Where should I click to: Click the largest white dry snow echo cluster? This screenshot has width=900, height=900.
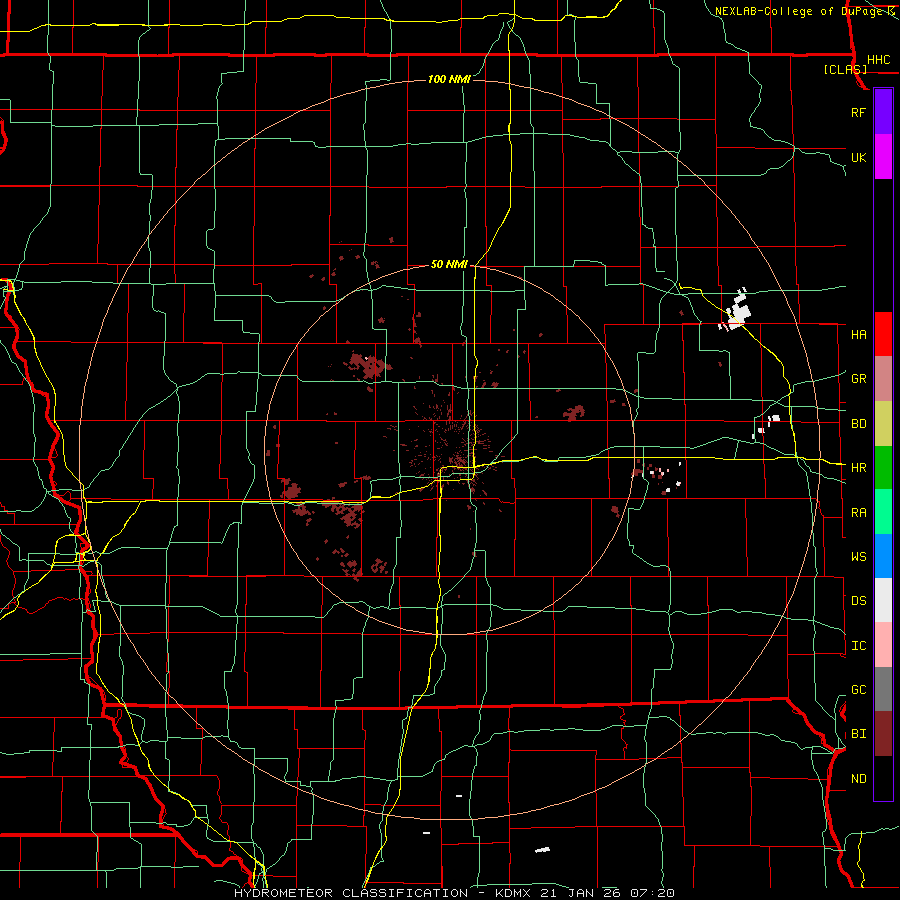(x=737, y=311)
